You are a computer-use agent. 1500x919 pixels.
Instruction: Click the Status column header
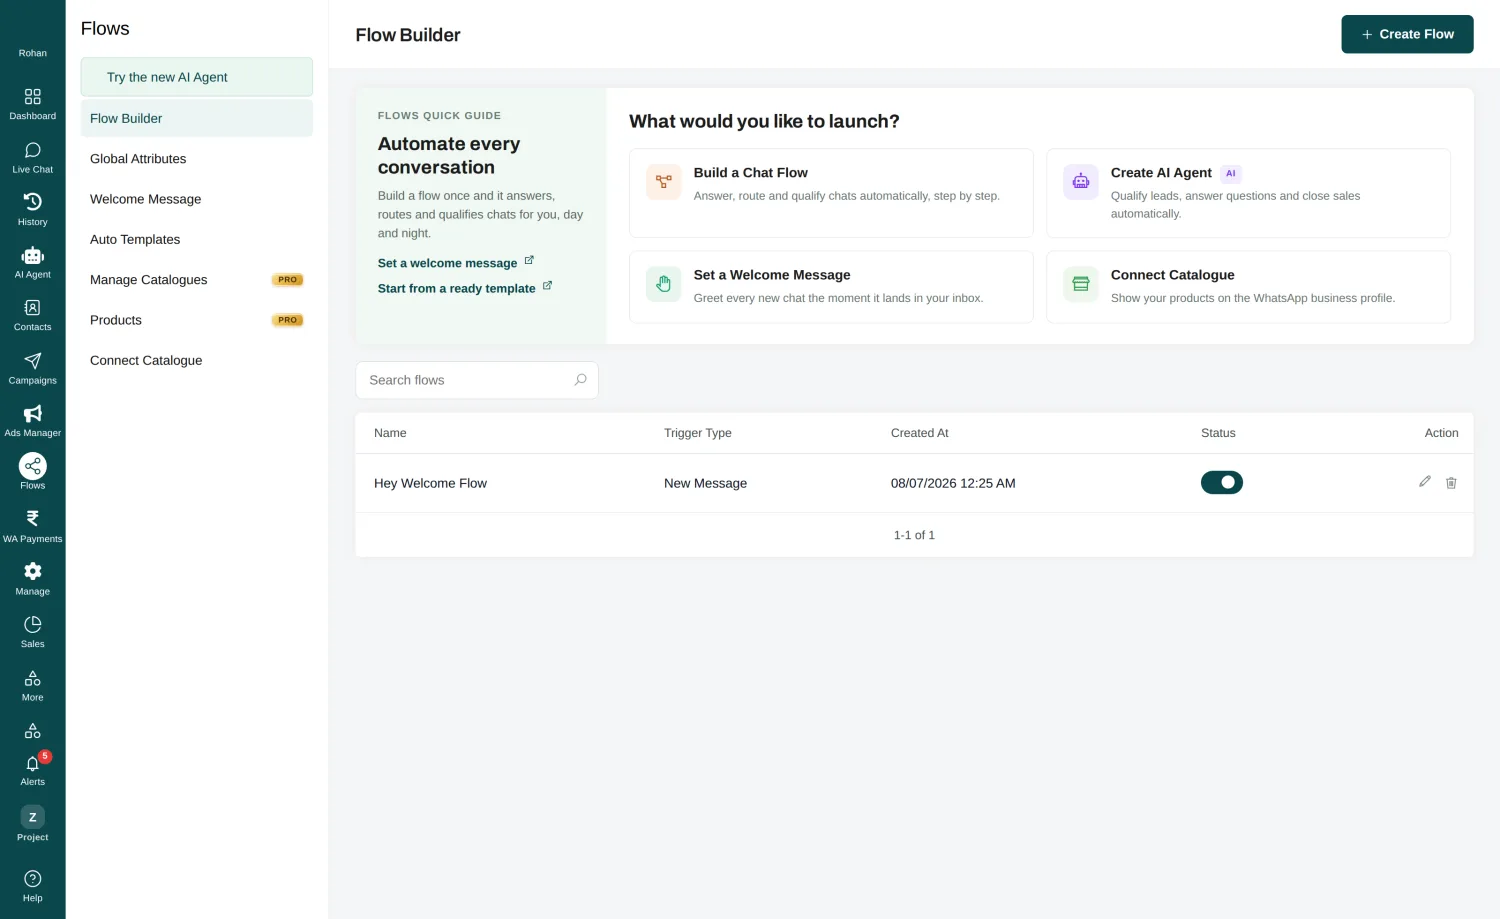pos(1217,433)
